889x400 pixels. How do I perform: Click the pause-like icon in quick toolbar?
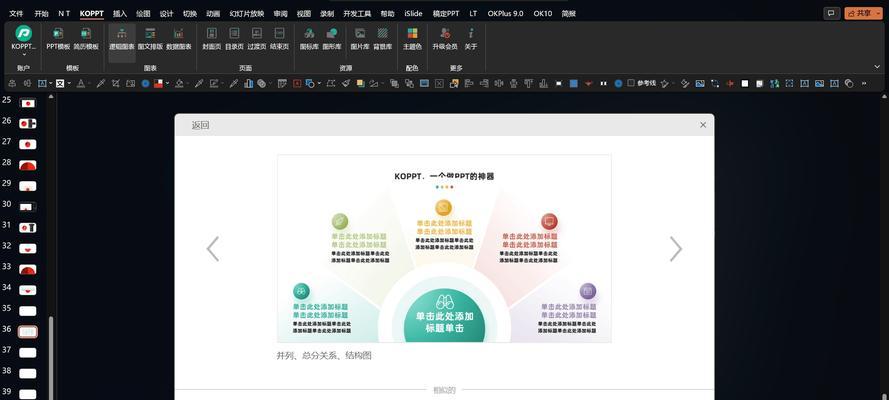pos(603,83)
